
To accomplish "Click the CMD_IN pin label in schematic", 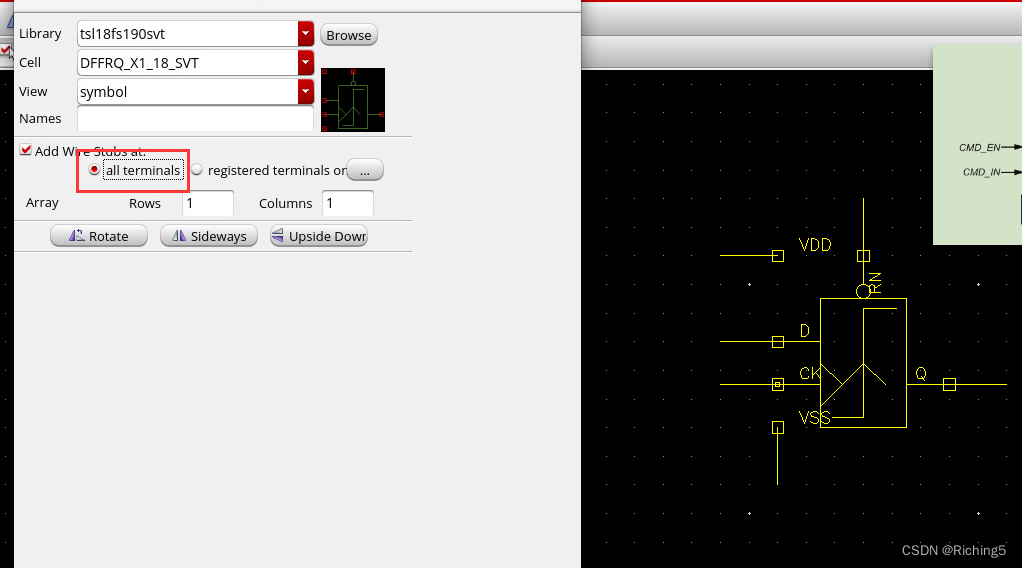I will pos(982,172).
